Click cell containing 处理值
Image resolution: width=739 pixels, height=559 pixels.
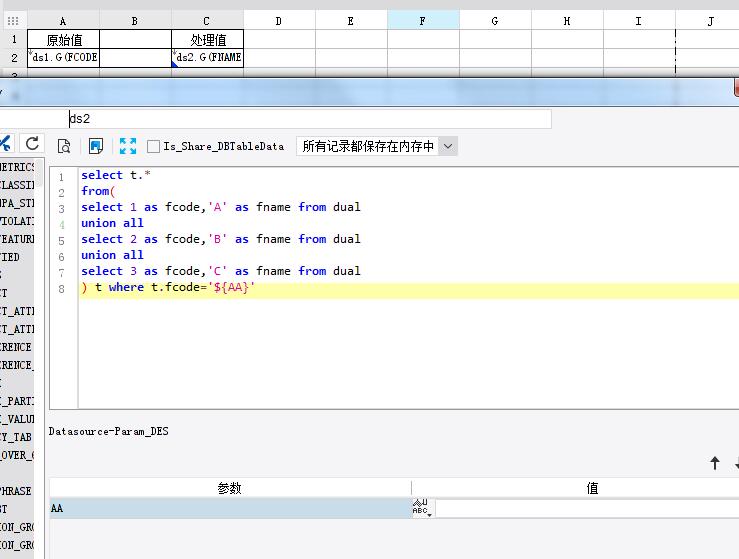pyautogui.click(x=207, y=39)
